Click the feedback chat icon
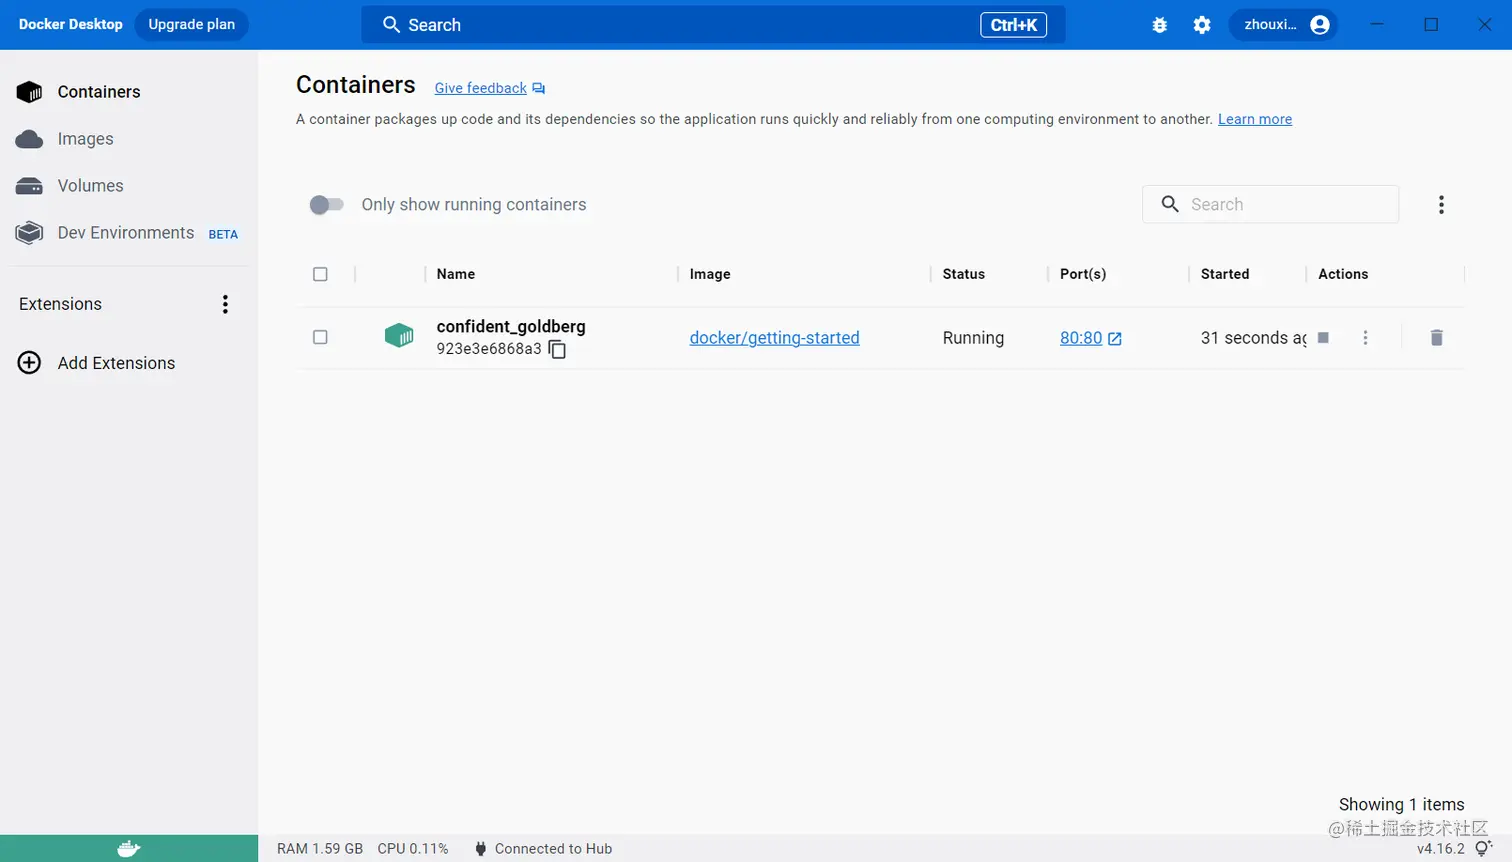Image resolution: width=1512 pixels, height=862 pixels. click(x=539, y=88)
